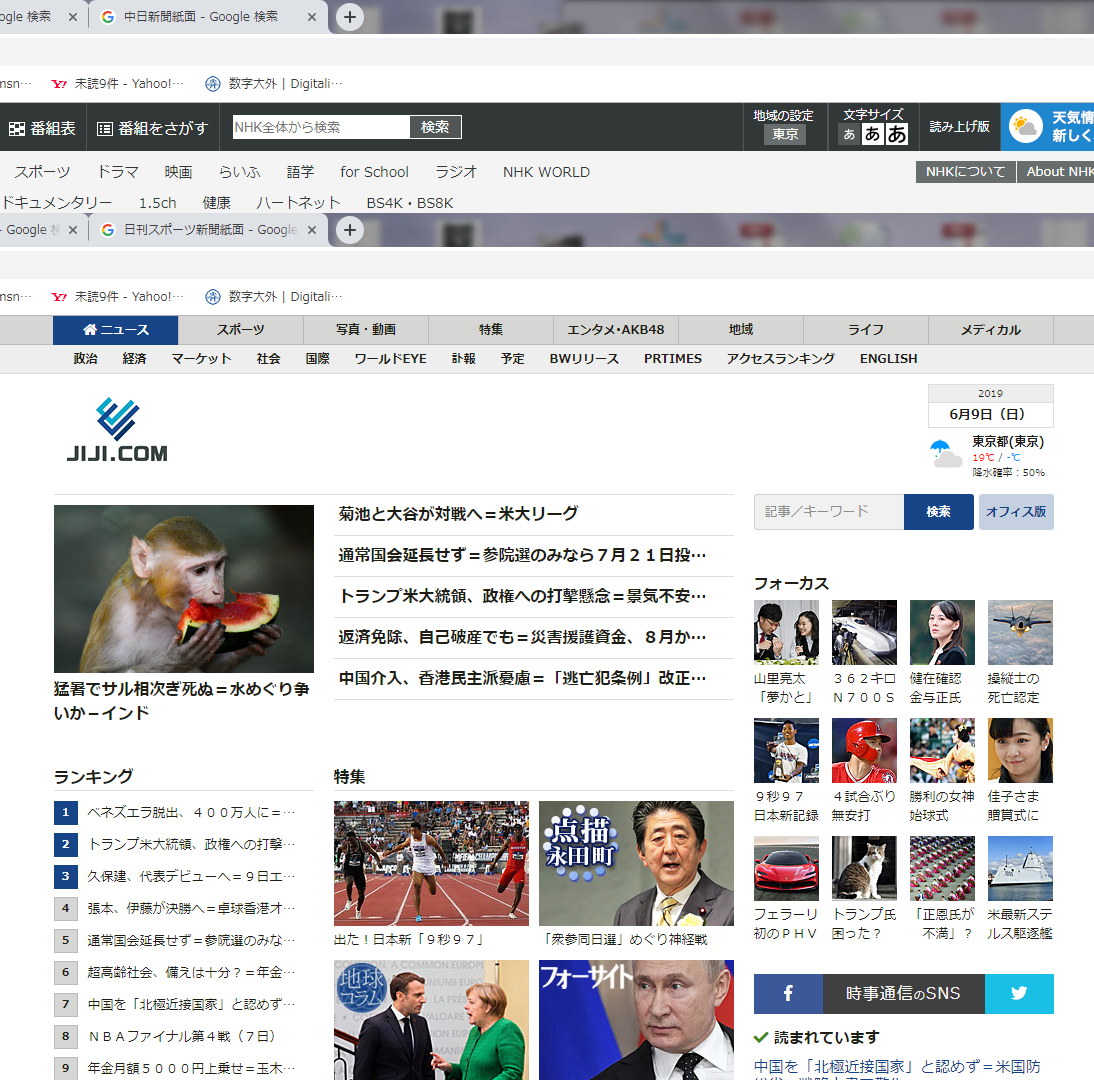Open focus thumbnail 9秒97 日本新記録
Screen dimensions: 1094x1080
[x=786, y=751]
